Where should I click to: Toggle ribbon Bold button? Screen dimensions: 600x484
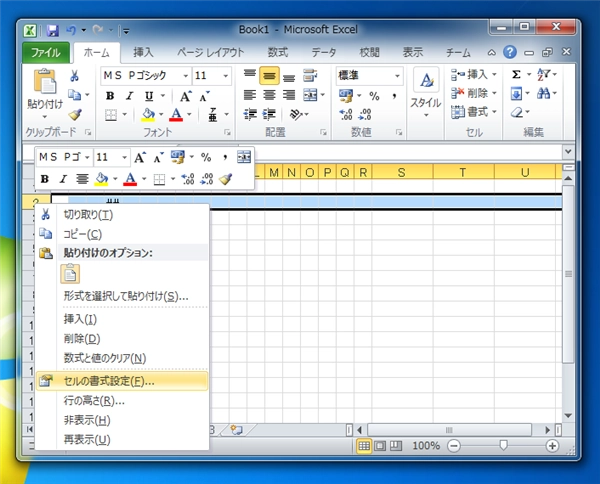tap(110, 96)
